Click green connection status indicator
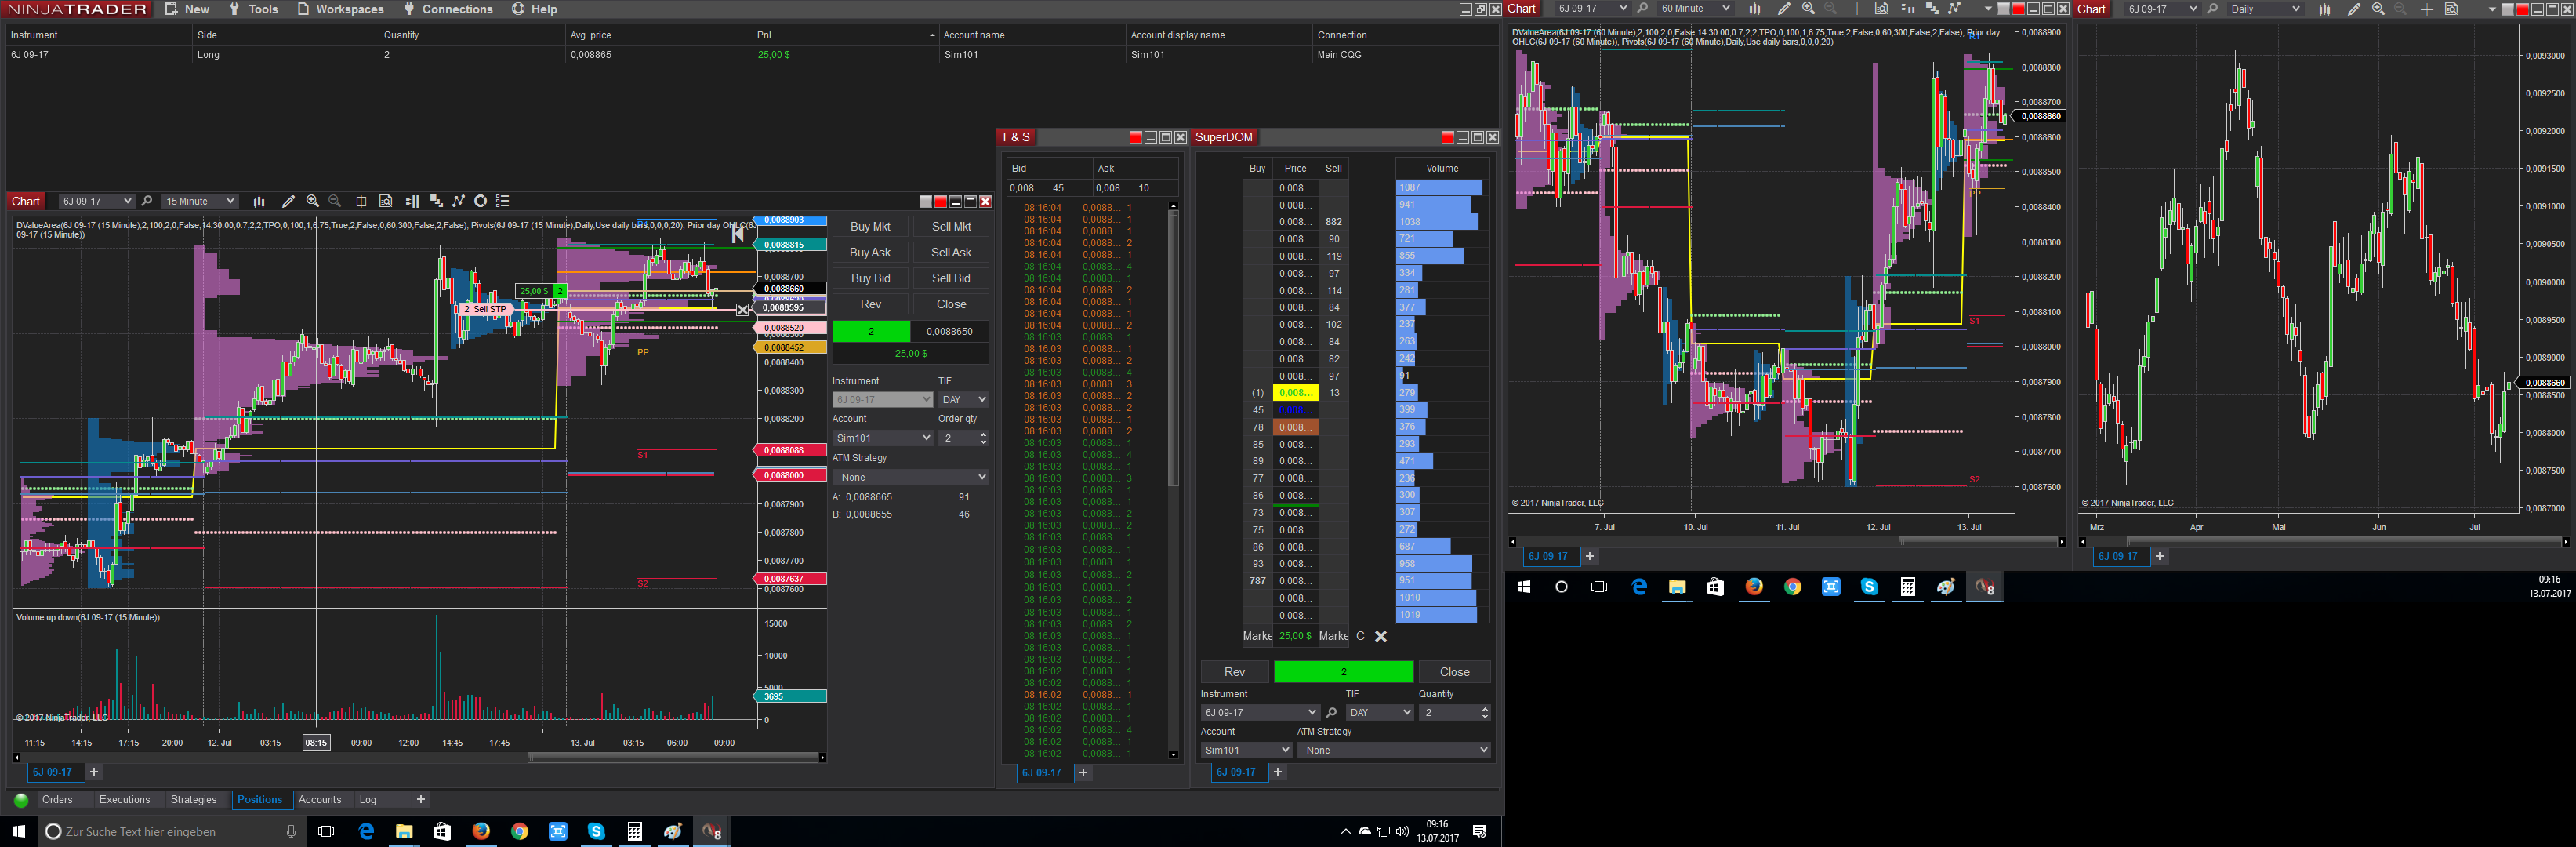The width and height of the screenshot is (2576, 847). [x=20, y=800]
